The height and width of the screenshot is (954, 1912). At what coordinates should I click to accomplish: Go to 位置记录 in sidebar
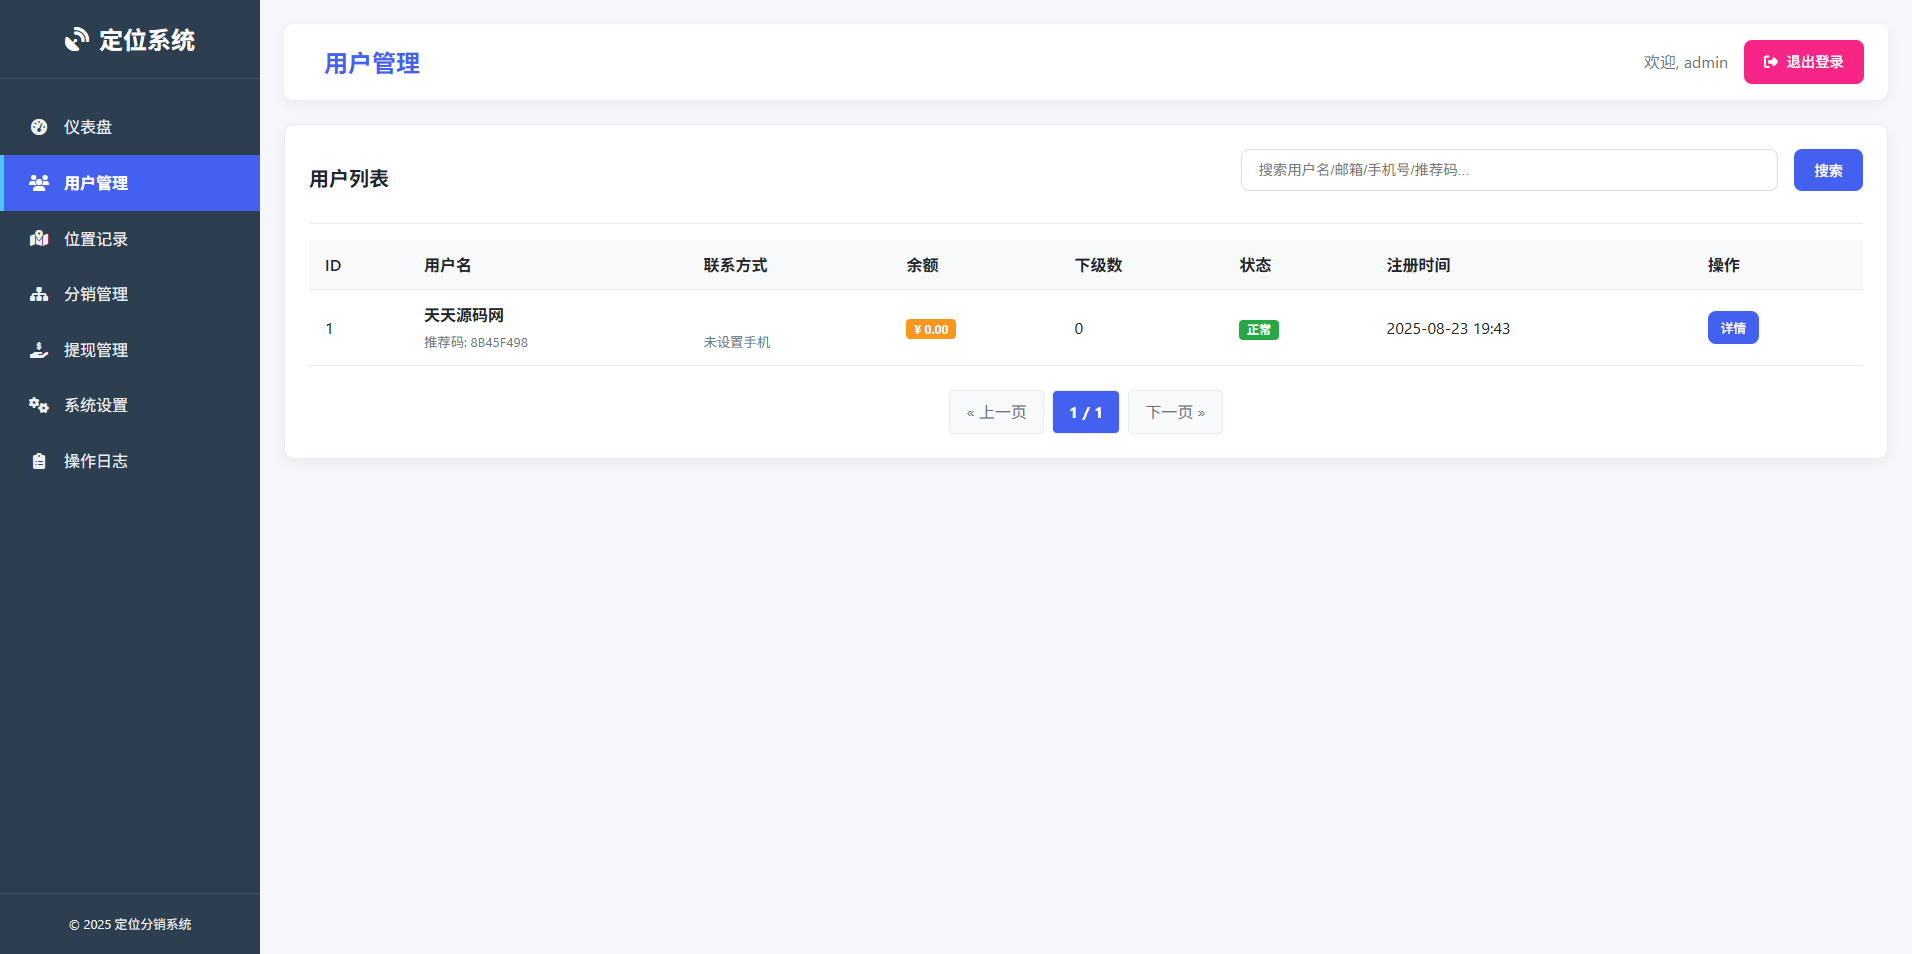click(x=96, y=239)
